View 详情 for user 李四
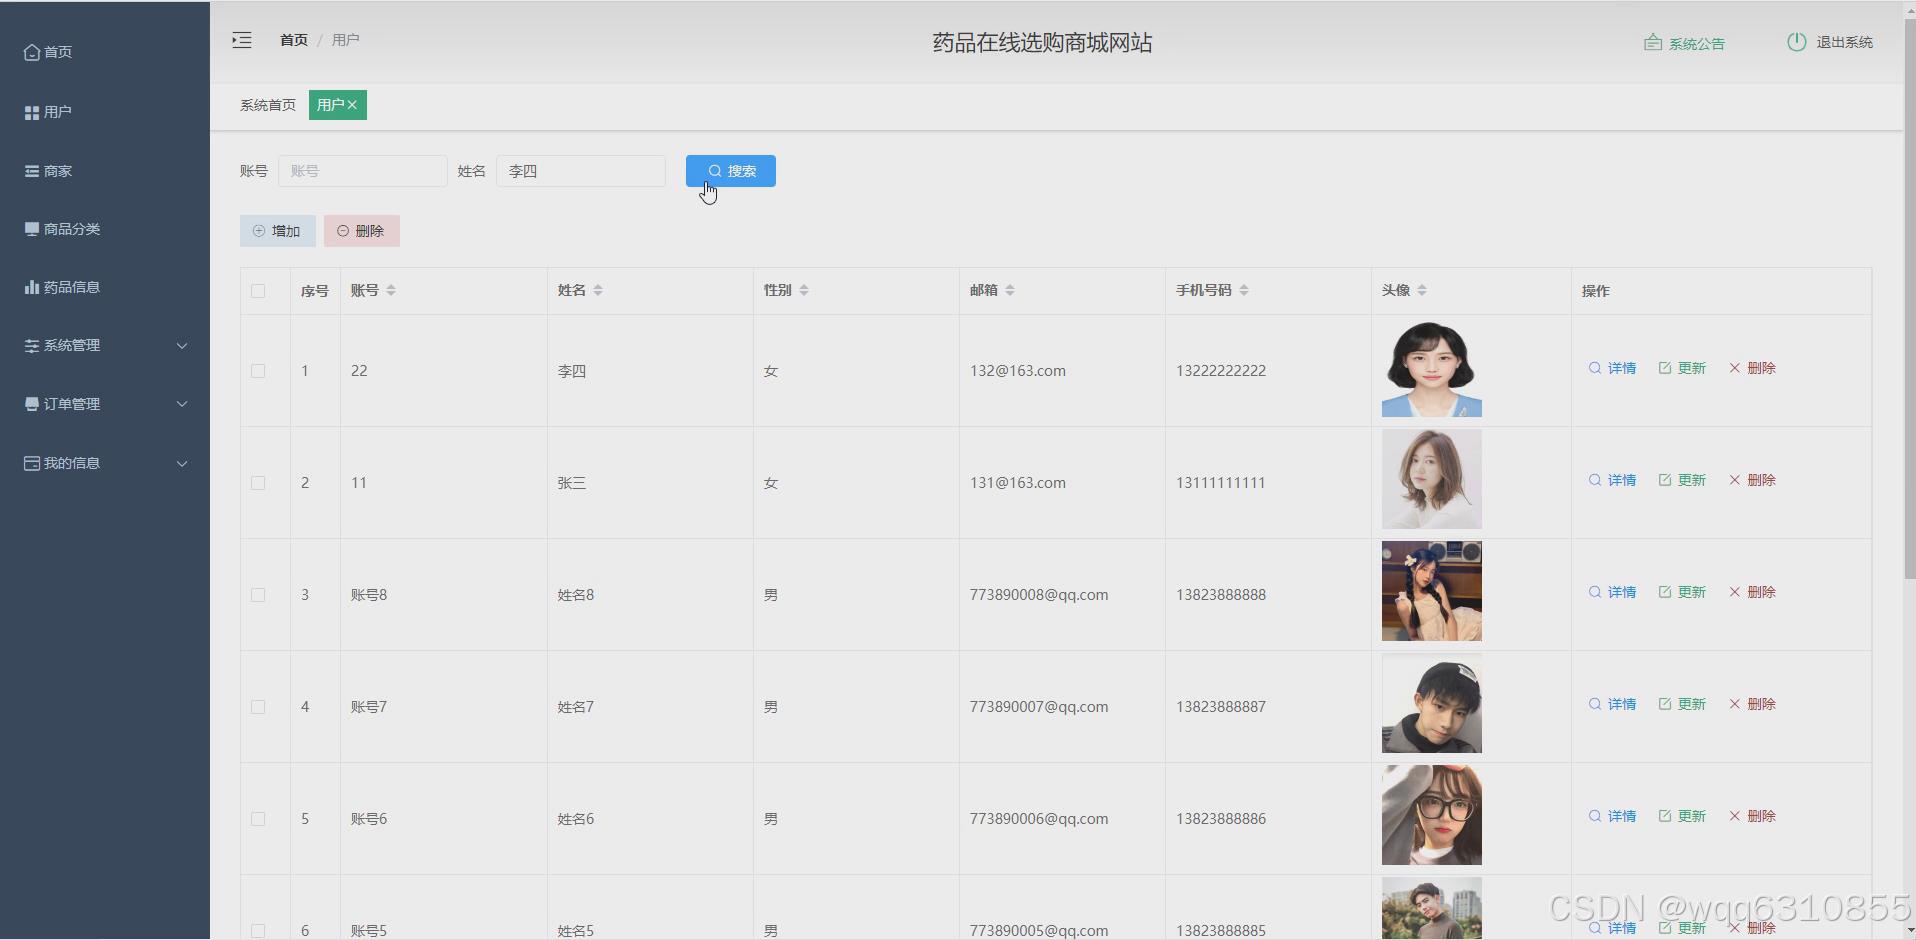The width and height of the screenshot is (1916, 940). pyautogui.click(x=1612, y=368)
